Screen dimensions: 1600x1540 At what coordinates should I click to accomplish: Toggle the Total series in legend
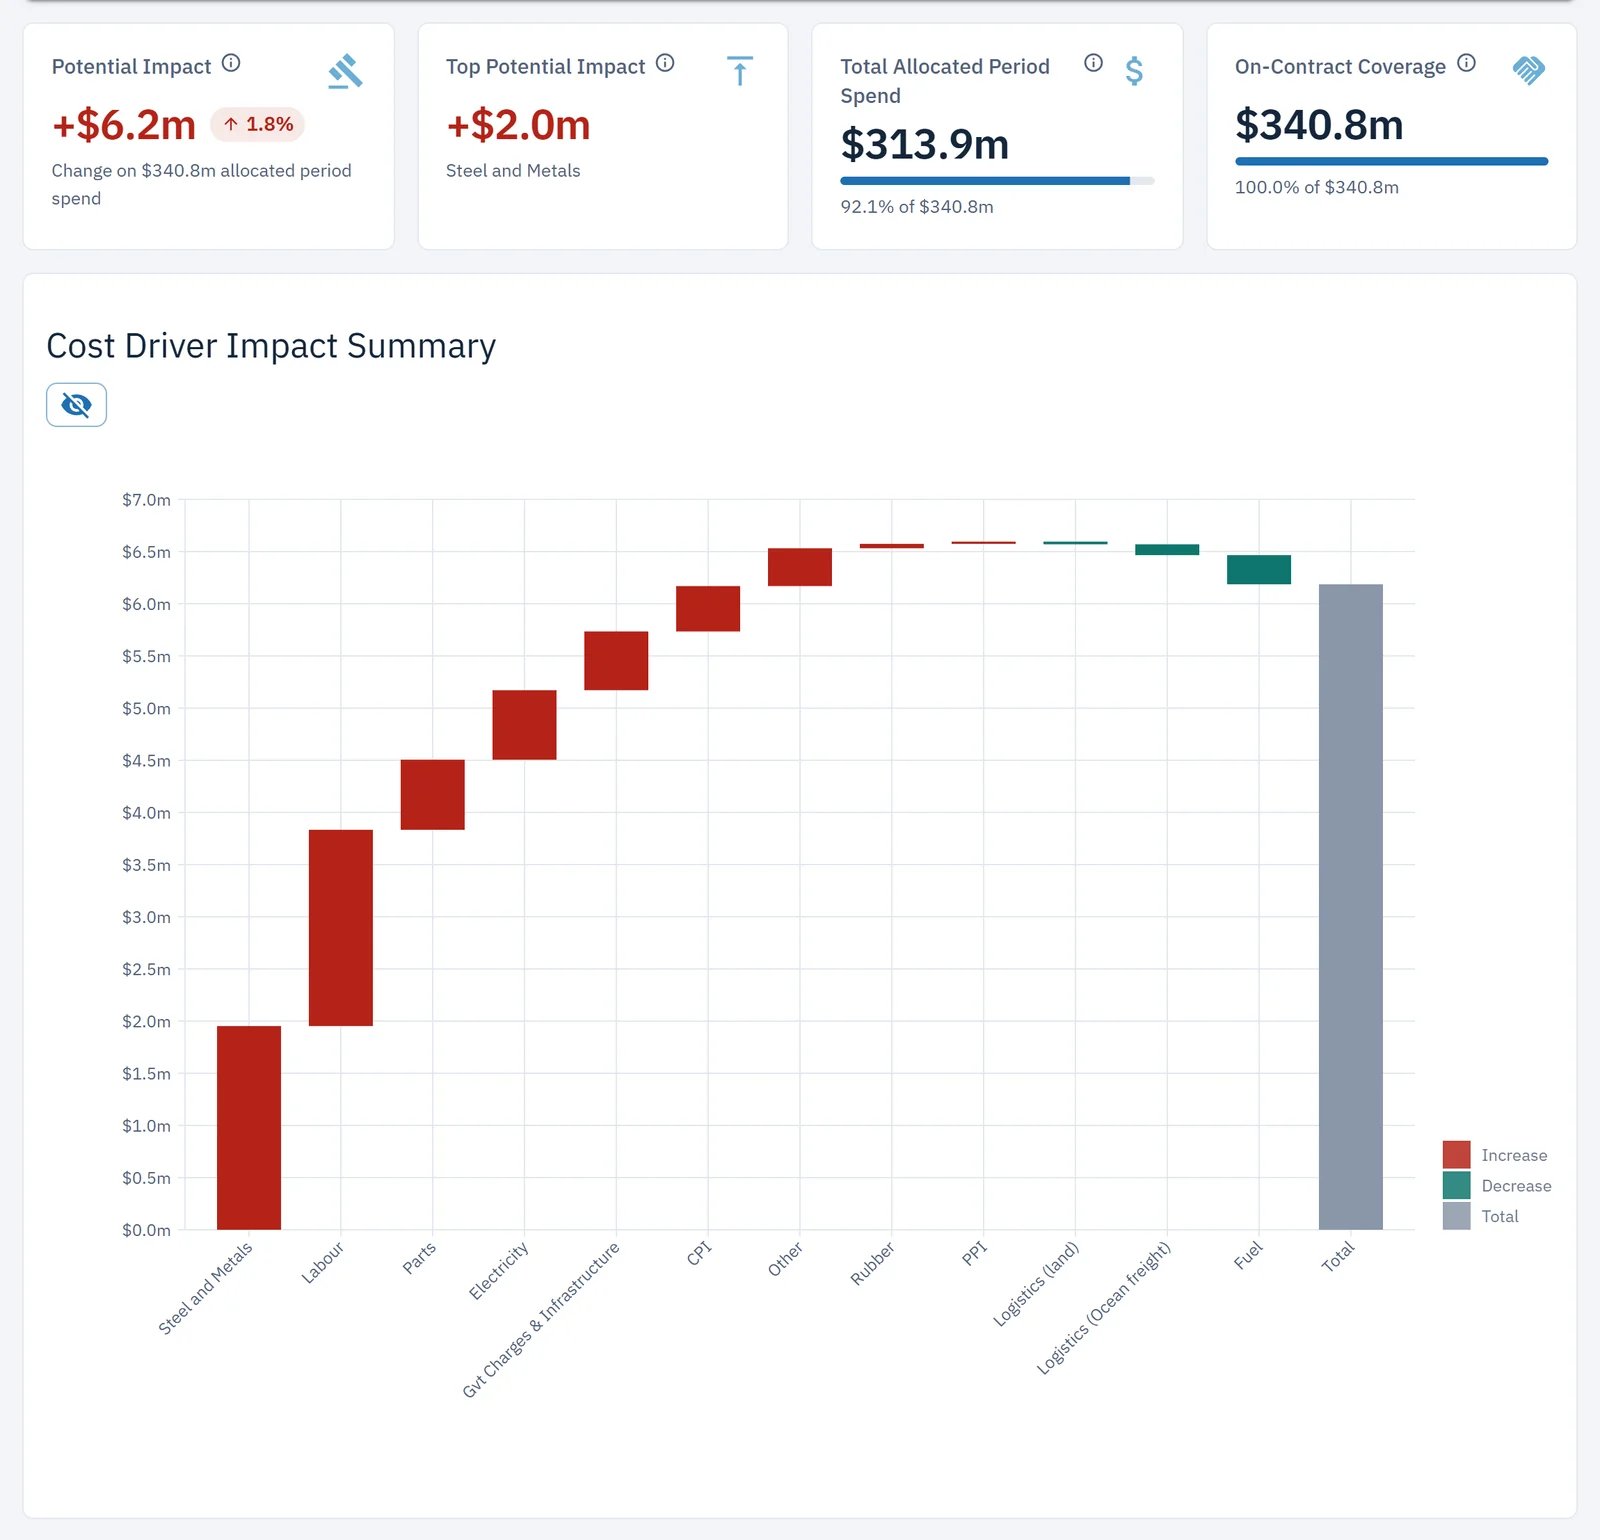point(1481,1216)
